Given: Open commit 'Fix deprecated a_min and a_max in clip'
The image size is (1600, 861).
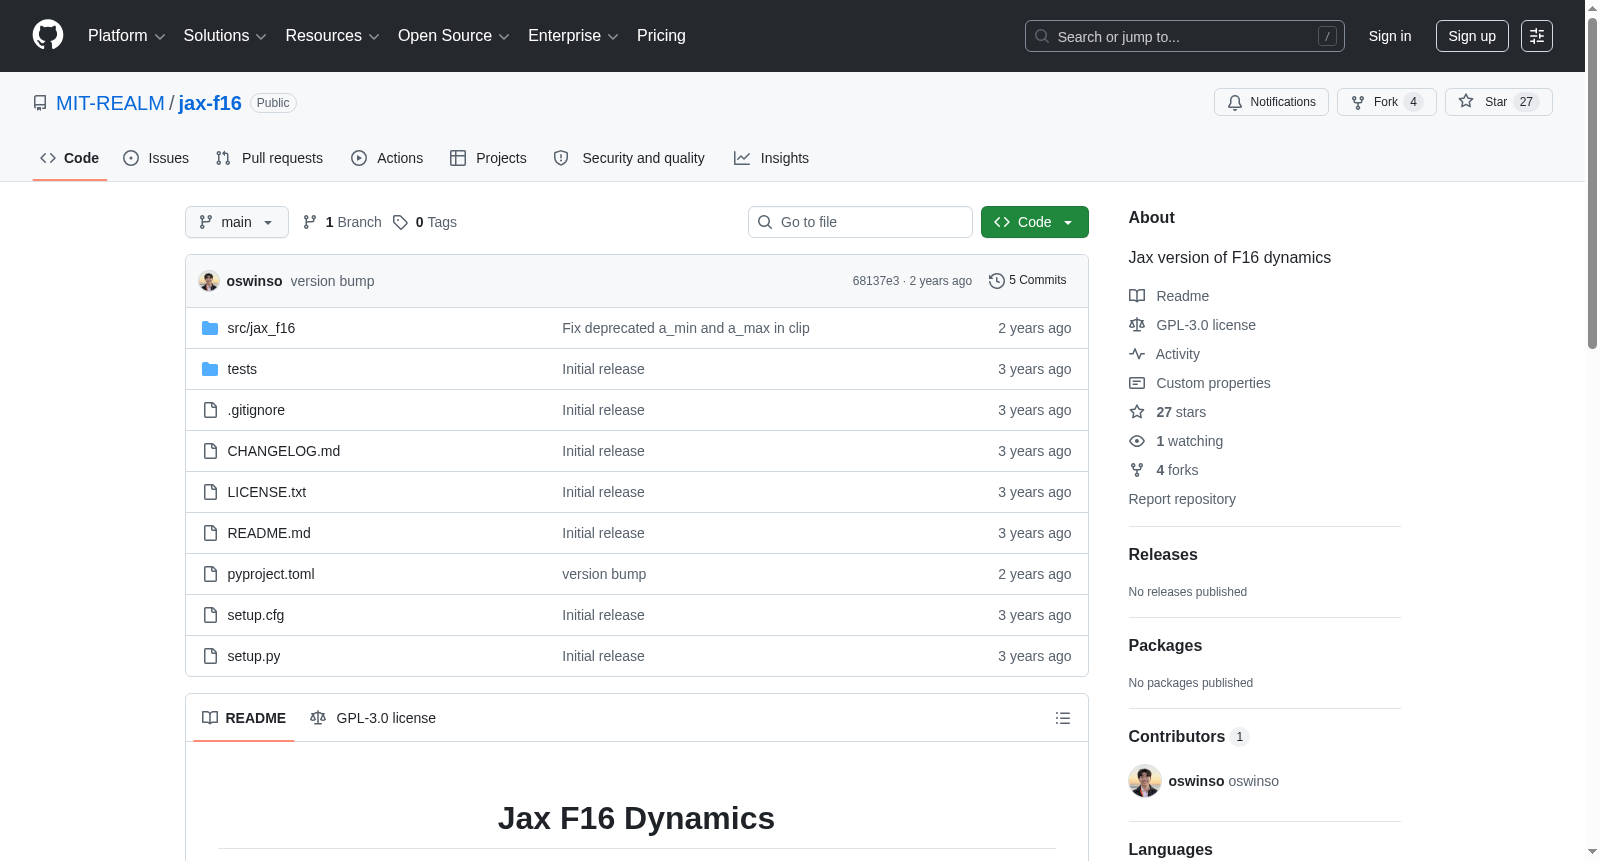Looking at the screenshot, I should 686,328.
